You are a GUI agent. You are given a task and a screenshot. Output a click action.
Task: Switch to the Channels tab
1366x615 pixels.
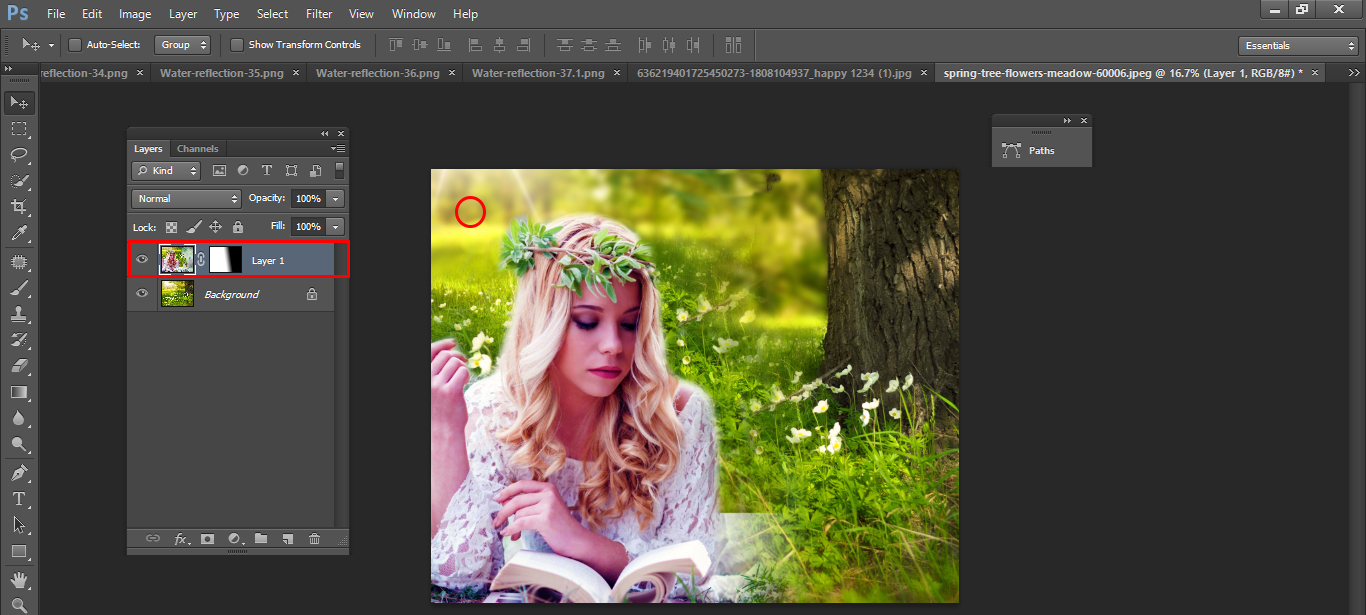click(x=197, y=148)
